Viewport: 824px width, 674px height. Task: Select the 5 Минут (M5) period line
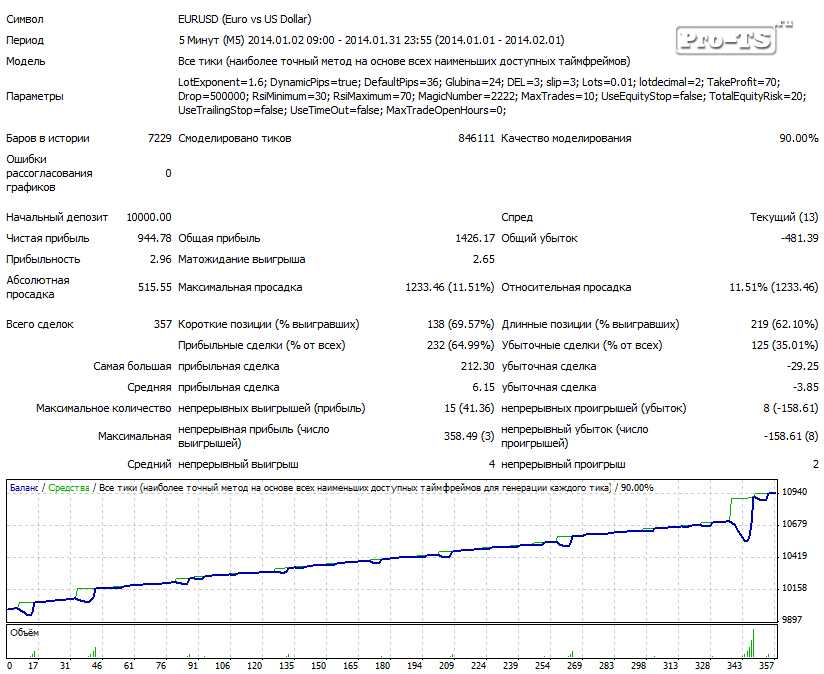pos(371,40)
